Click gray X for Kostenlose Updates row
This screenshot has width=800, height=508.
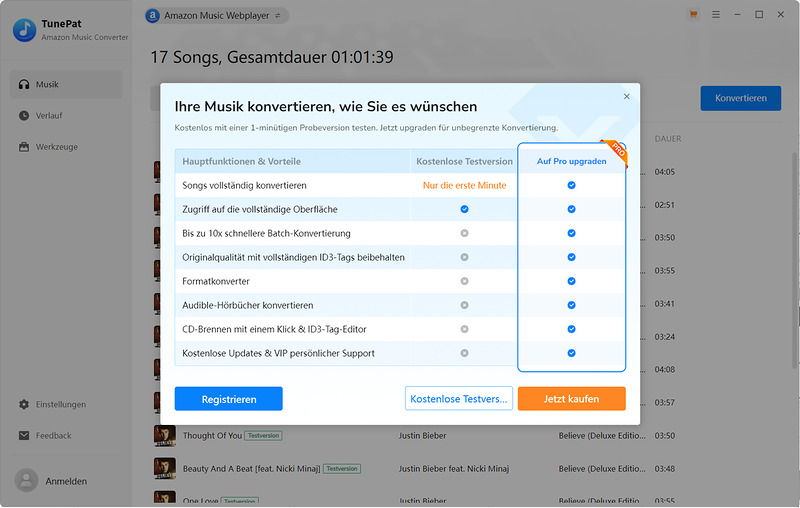pyautogui.click(x=464, y=353)
